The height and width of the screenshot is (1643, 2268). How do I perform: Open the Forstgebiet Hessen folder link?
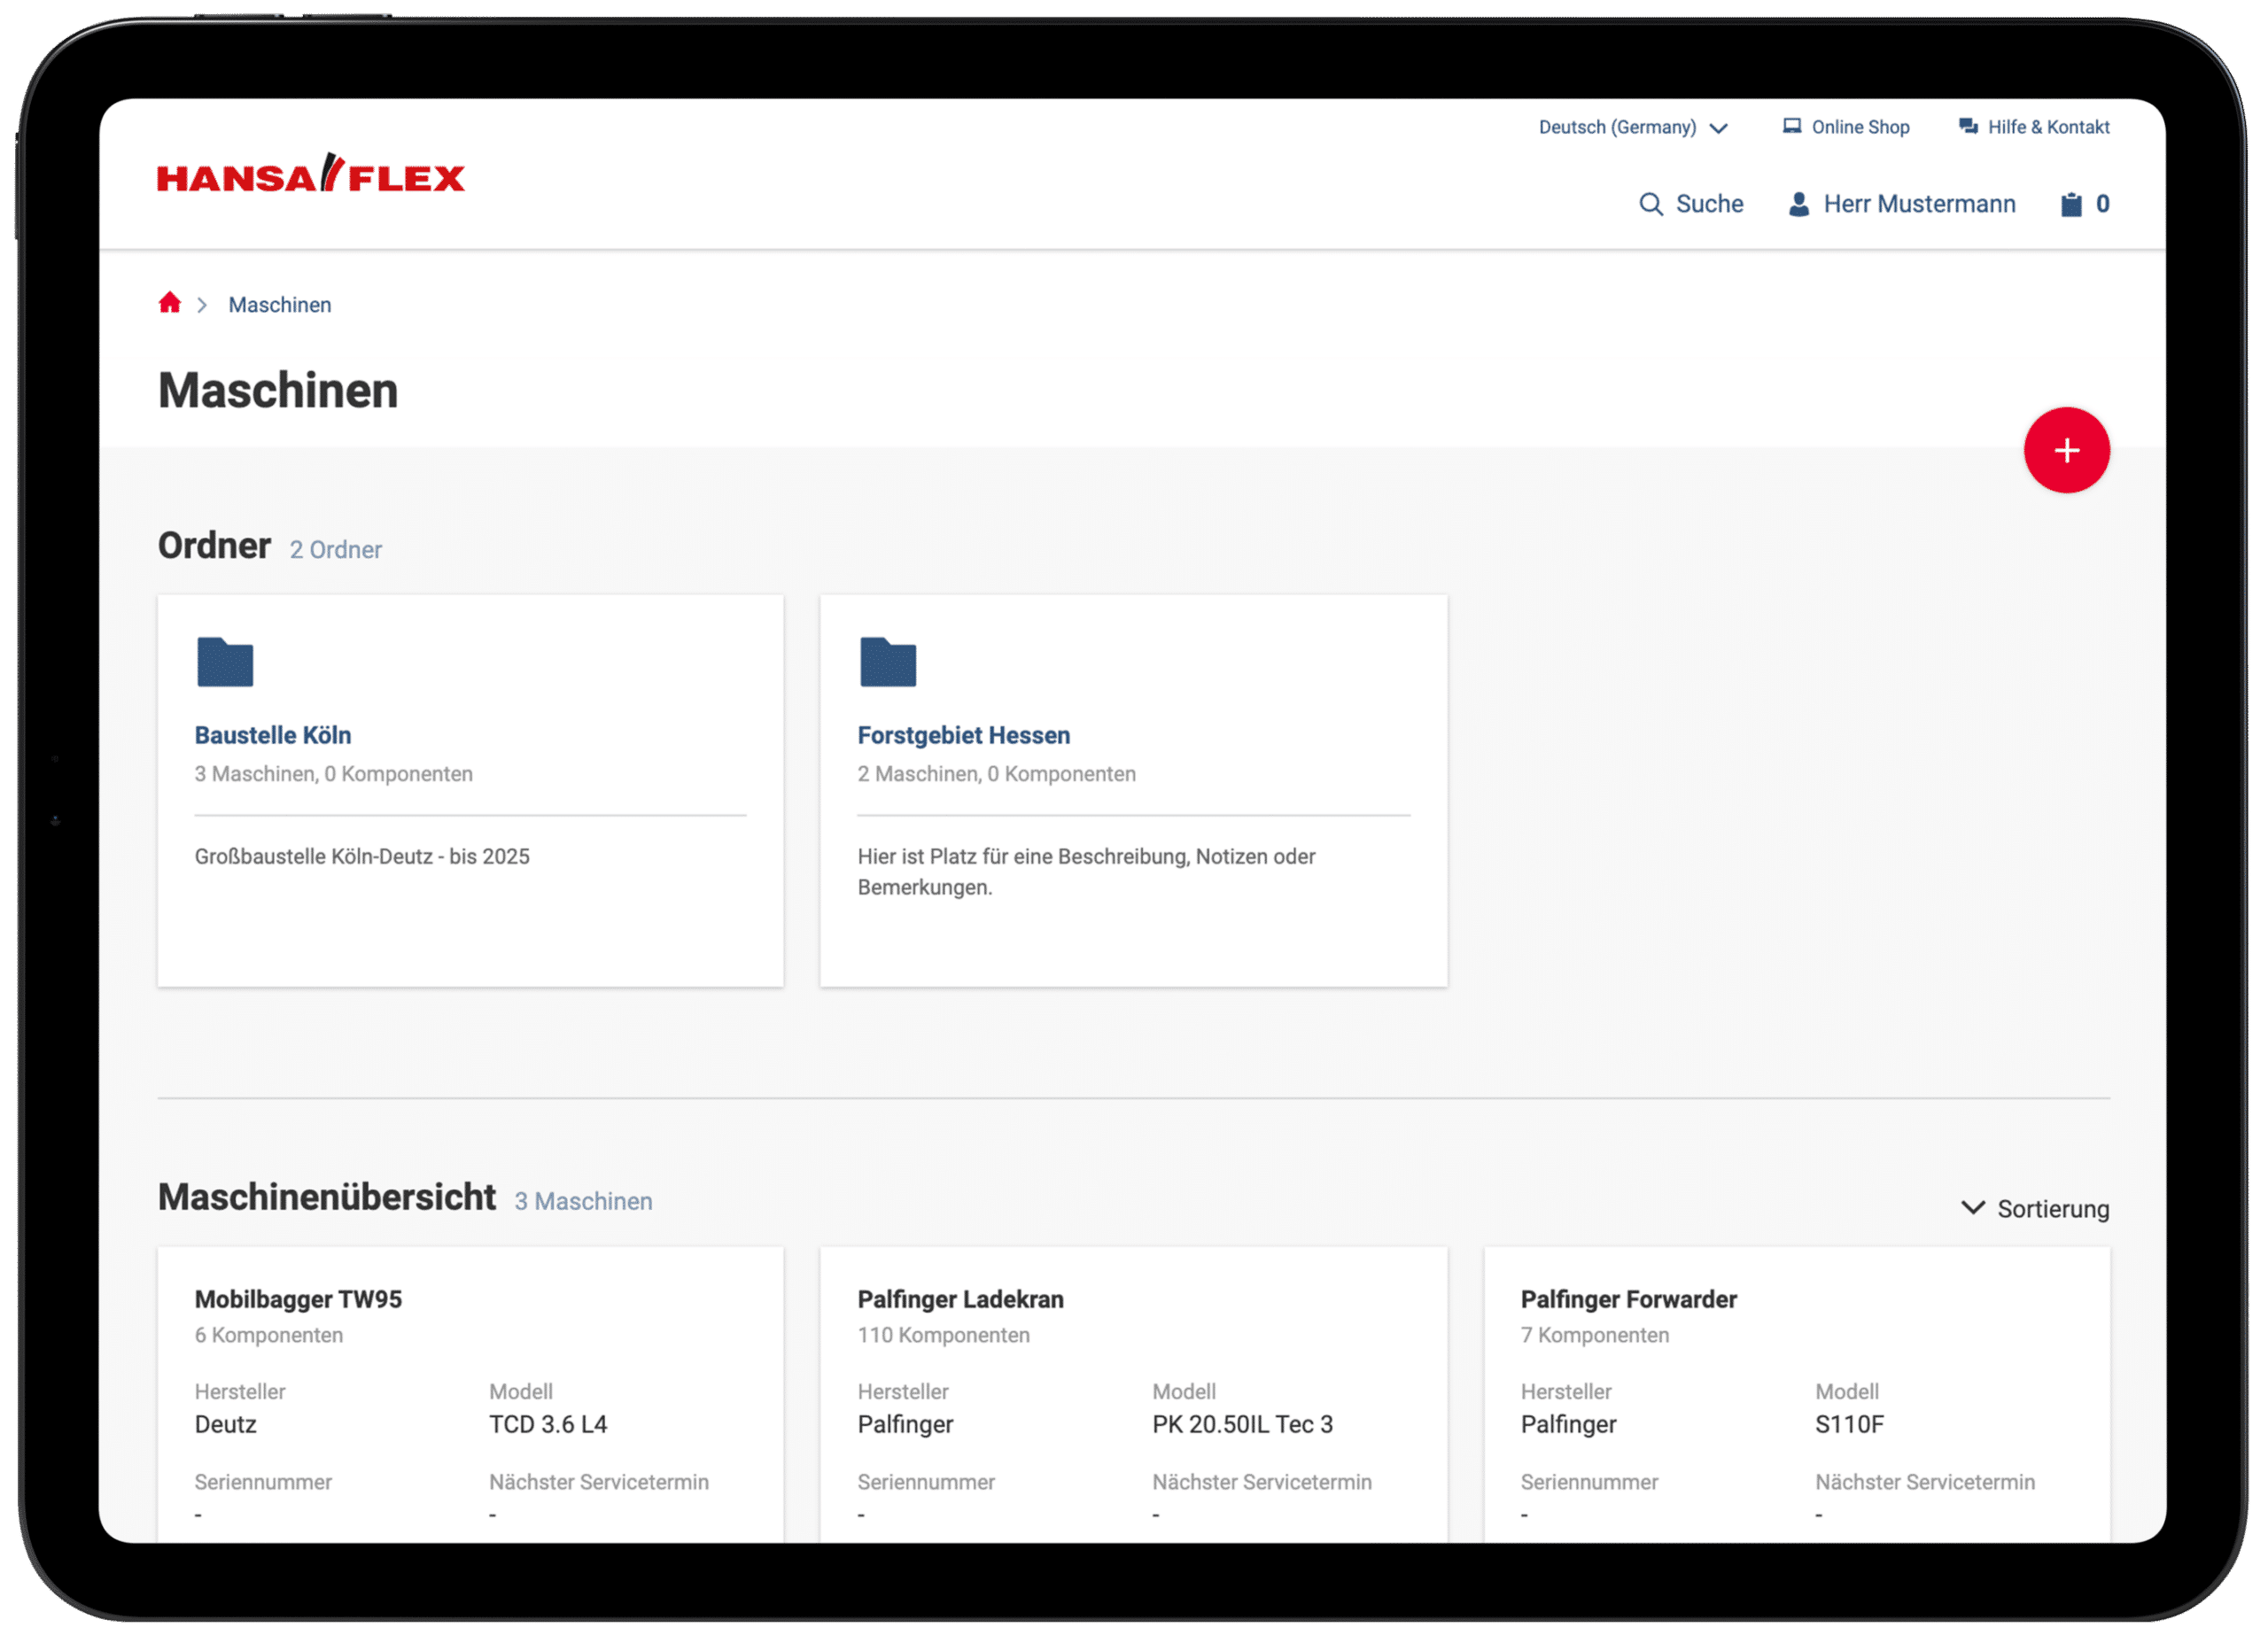(x=963, y=735)
